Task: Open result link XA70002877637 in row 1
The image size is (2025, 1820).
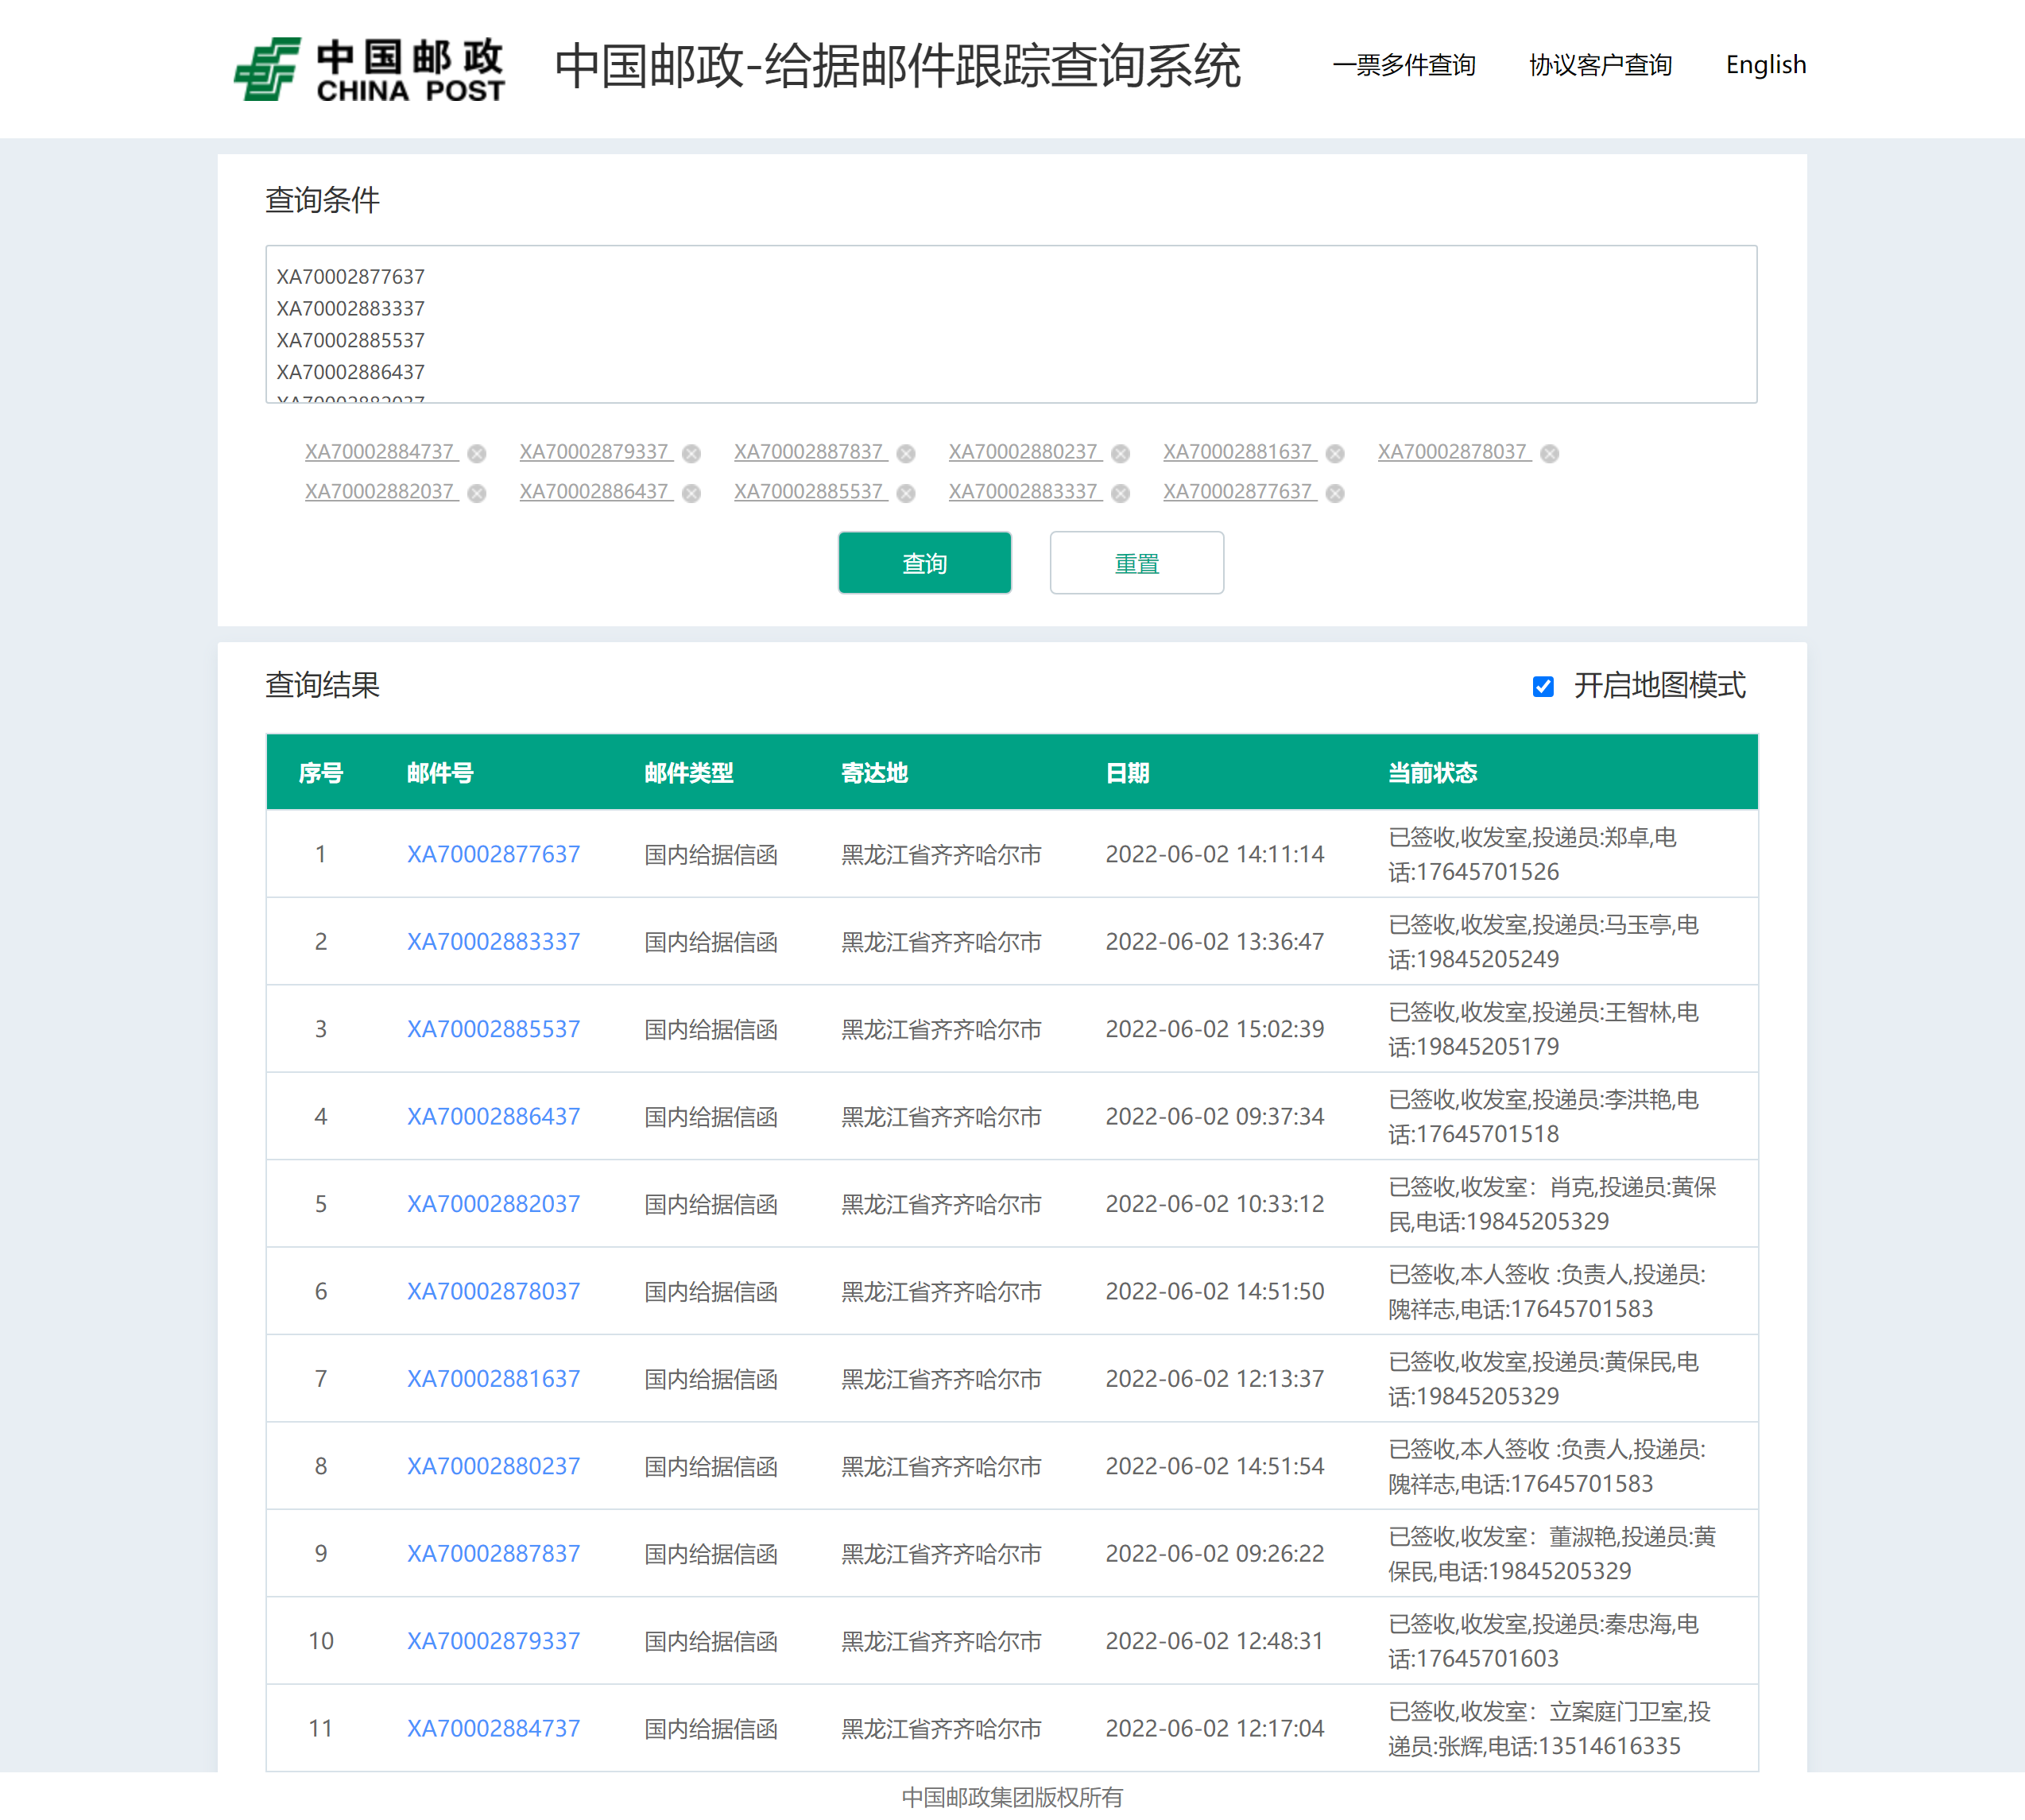Action: coord(493,855)
